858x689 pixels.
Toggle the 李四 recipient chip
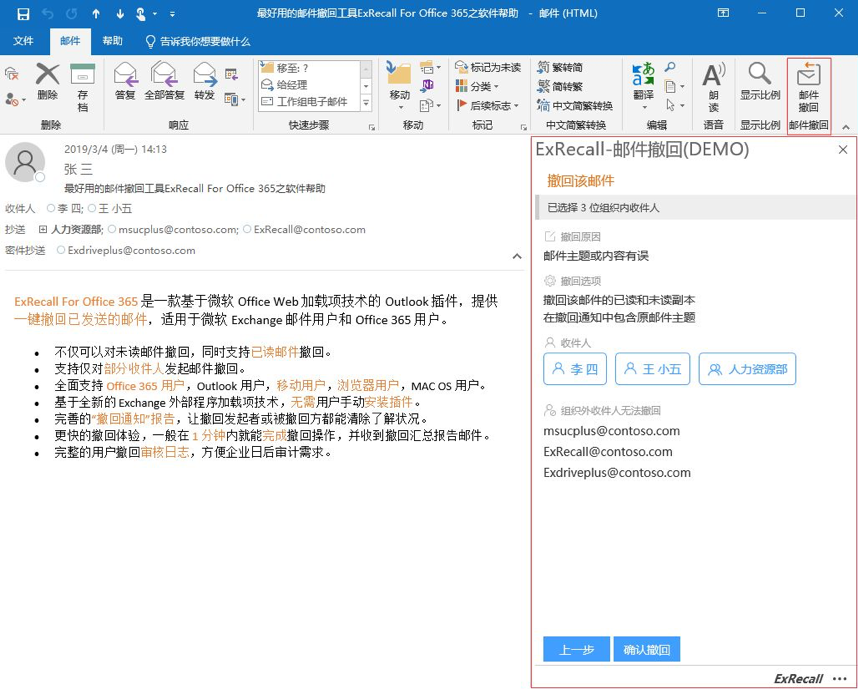(x=575, y=369)
